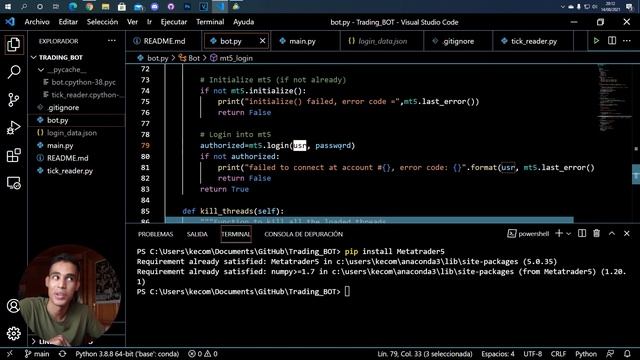Screen dimensions: 640x360
Task: Open Microsoft Edge from taskbar
Action: tap(73, 7)
